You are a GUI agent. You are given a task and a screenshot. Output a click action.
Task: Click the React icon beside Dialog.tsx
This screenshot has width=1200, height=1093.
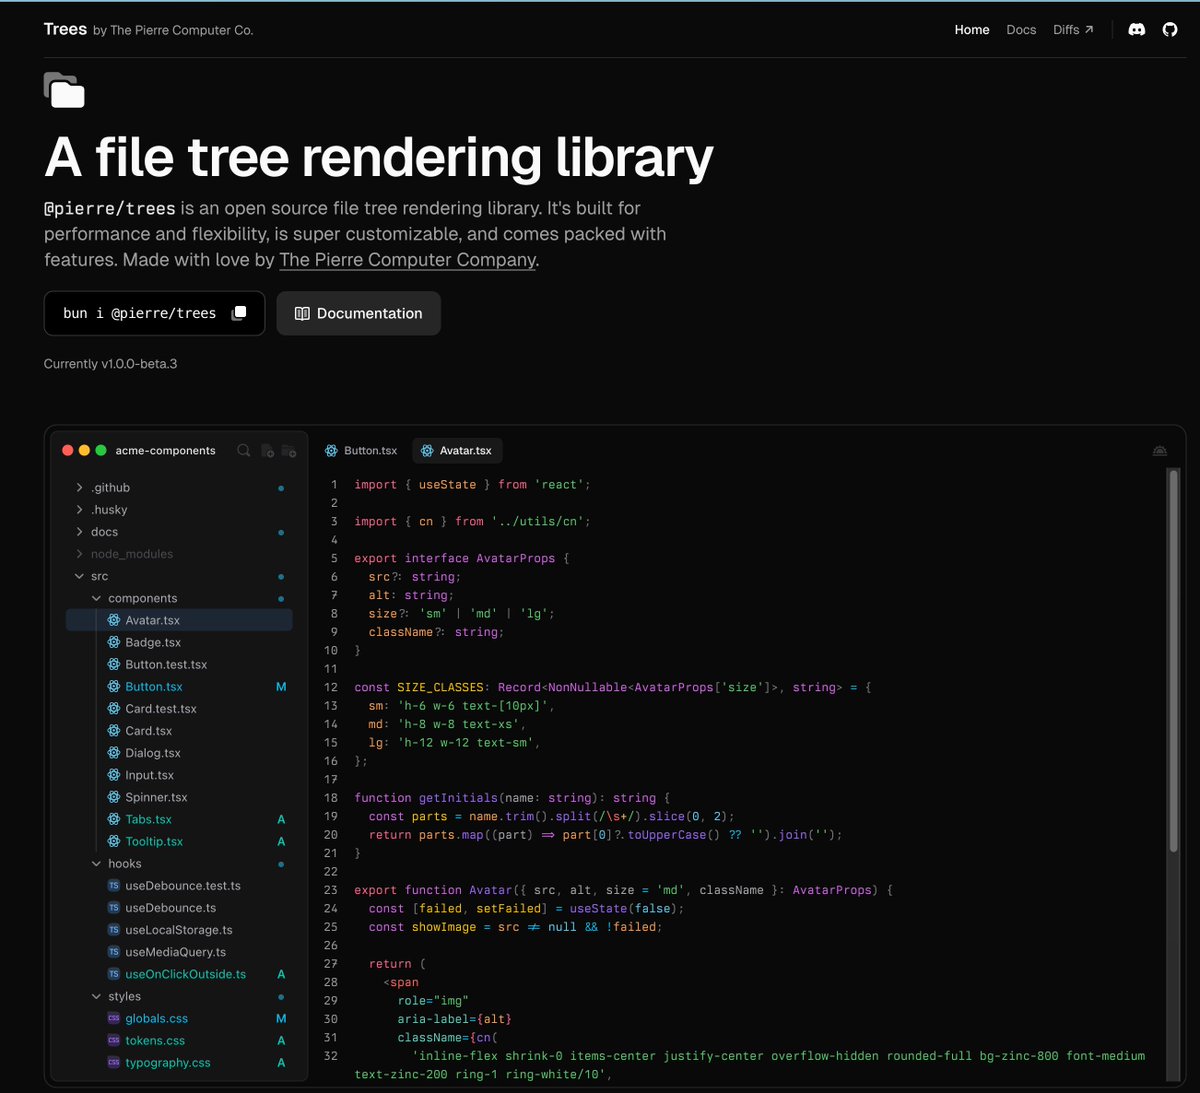point(114,752)
